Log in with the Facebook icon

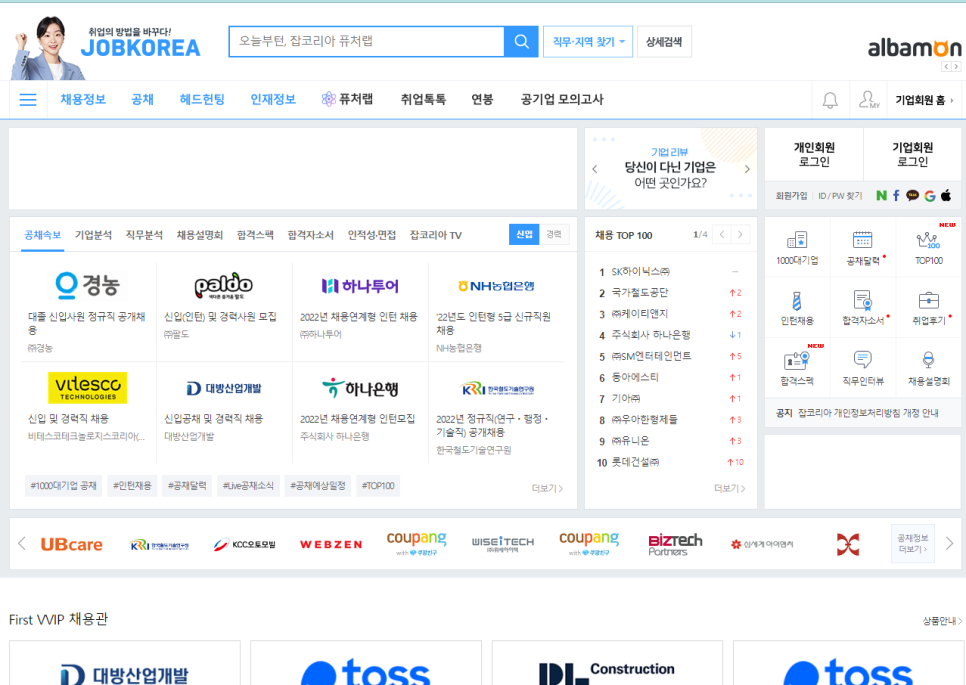point(896,195)
